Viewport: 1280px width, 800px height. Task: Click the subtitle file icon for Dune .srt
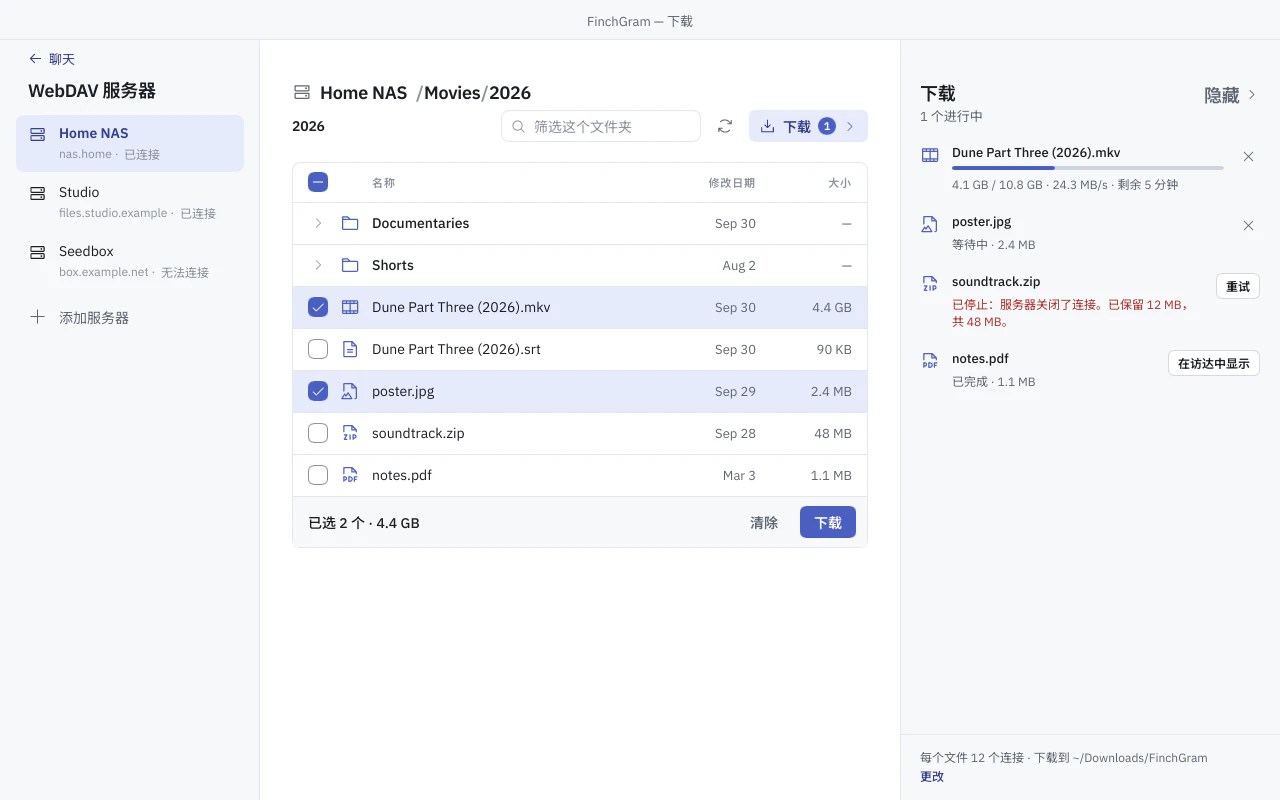click(x=350, y=349)
